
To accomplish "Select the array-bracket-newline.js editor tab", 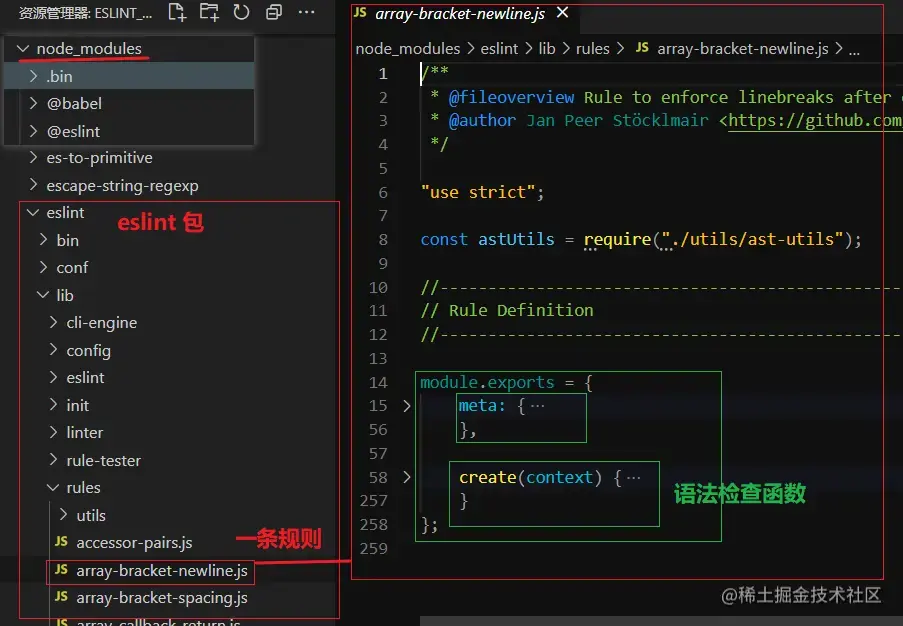I will click(x=460, y=14).
